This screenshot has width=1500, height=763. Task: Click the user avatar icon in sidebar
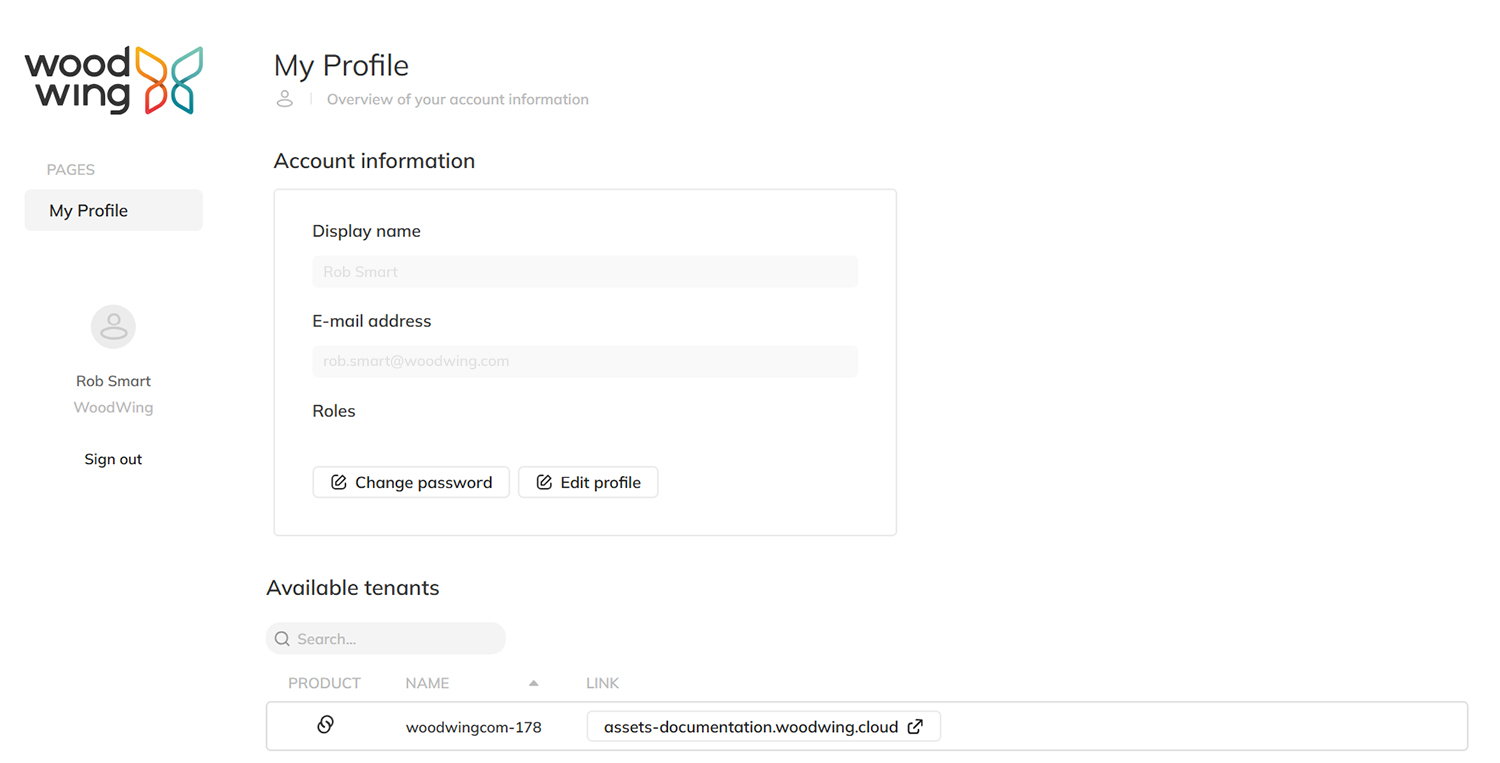[113, 327]
